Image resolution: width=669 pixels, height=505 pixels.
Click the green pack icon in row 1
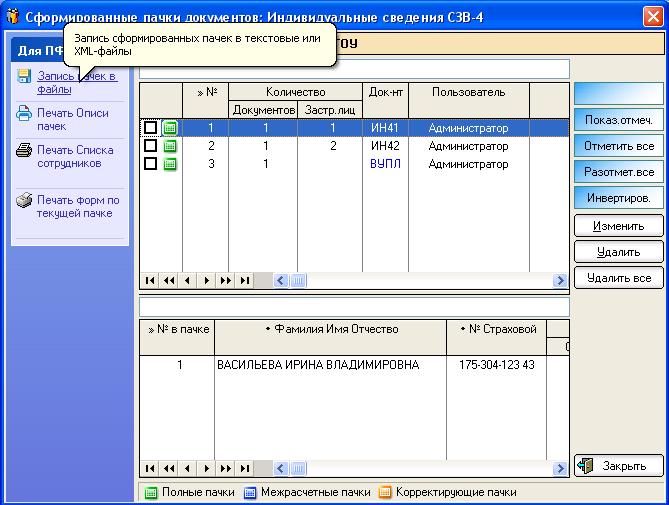point(170,128)
